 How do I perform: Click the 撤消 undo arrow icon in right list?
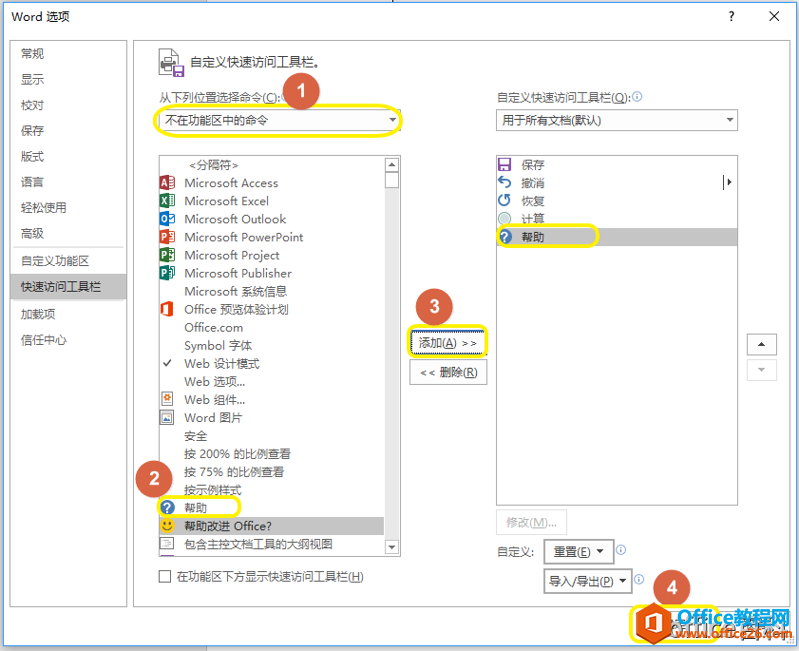[504, 182]
